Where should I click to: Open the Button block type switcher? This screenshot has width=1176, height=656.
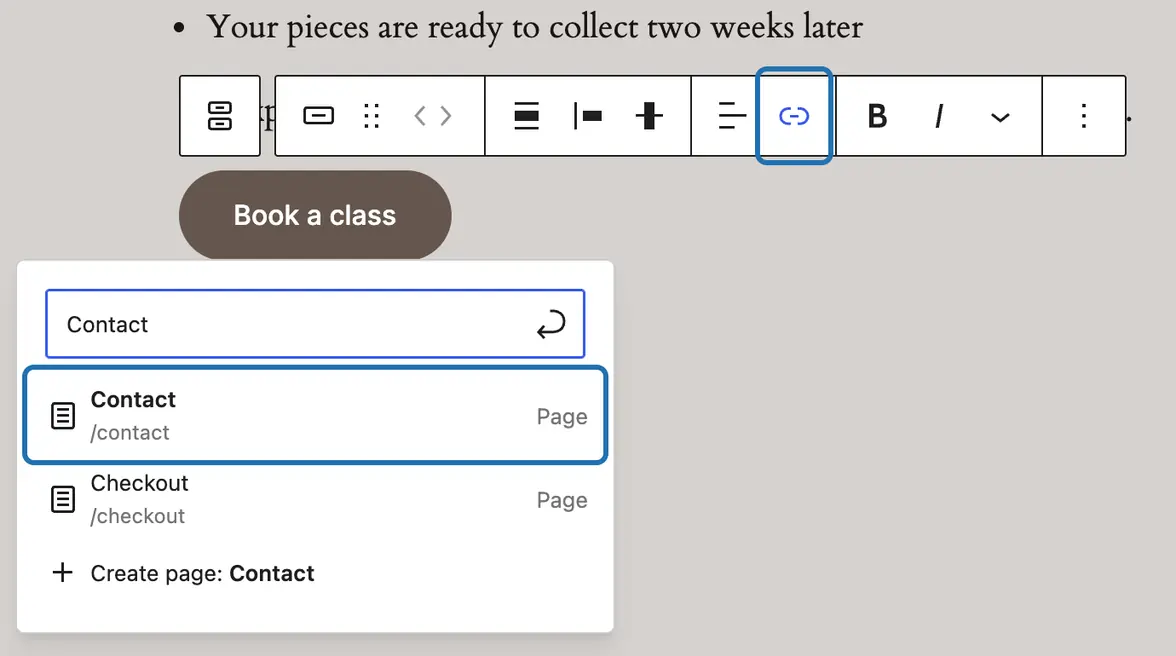click(318, 115)
